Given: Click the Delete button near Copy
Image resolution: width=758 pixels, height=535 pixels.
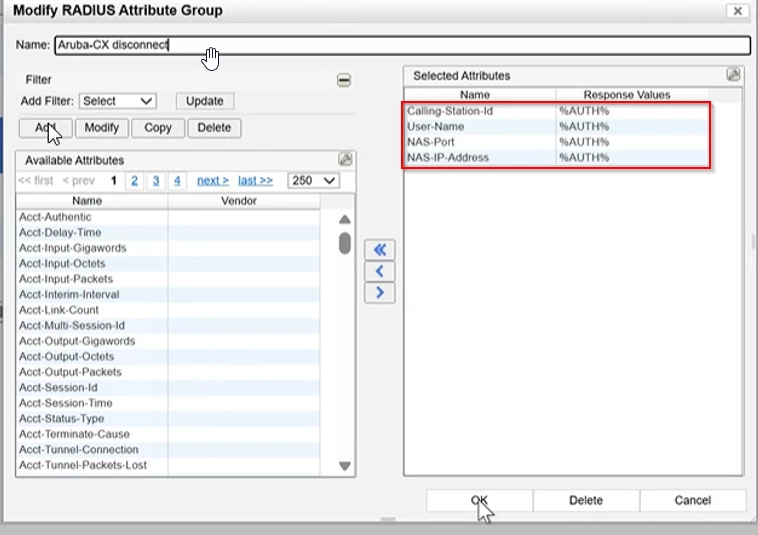Looking at the screenshot, I should tap(214, 128).
